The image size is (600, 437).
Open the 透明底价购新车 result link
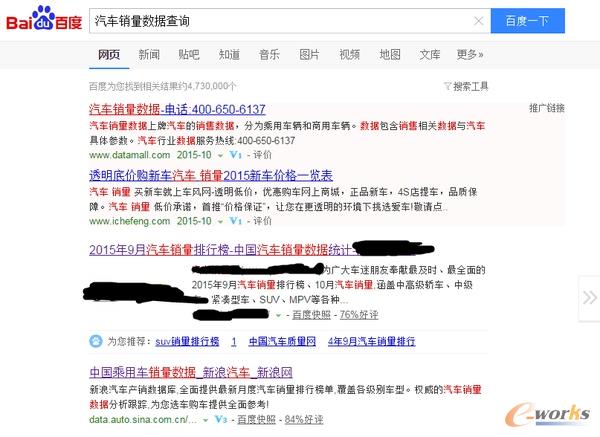click(x=211, y=176)
